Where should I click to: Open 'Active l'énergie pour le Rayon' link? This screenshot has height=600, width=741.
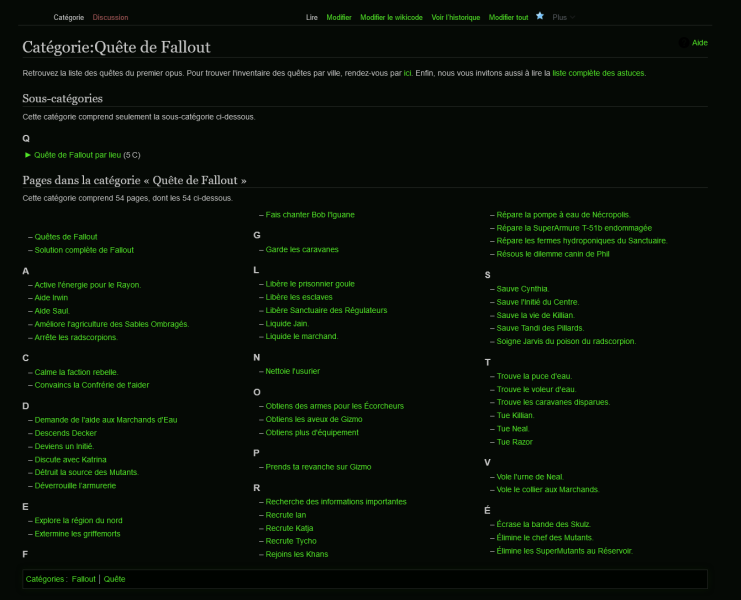tap(87, 285)
